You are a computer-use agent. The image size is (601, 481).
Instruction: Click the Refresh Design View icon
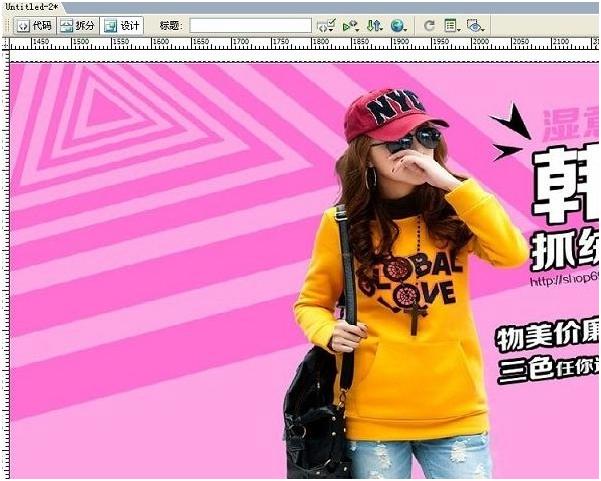tap(429, 25)
